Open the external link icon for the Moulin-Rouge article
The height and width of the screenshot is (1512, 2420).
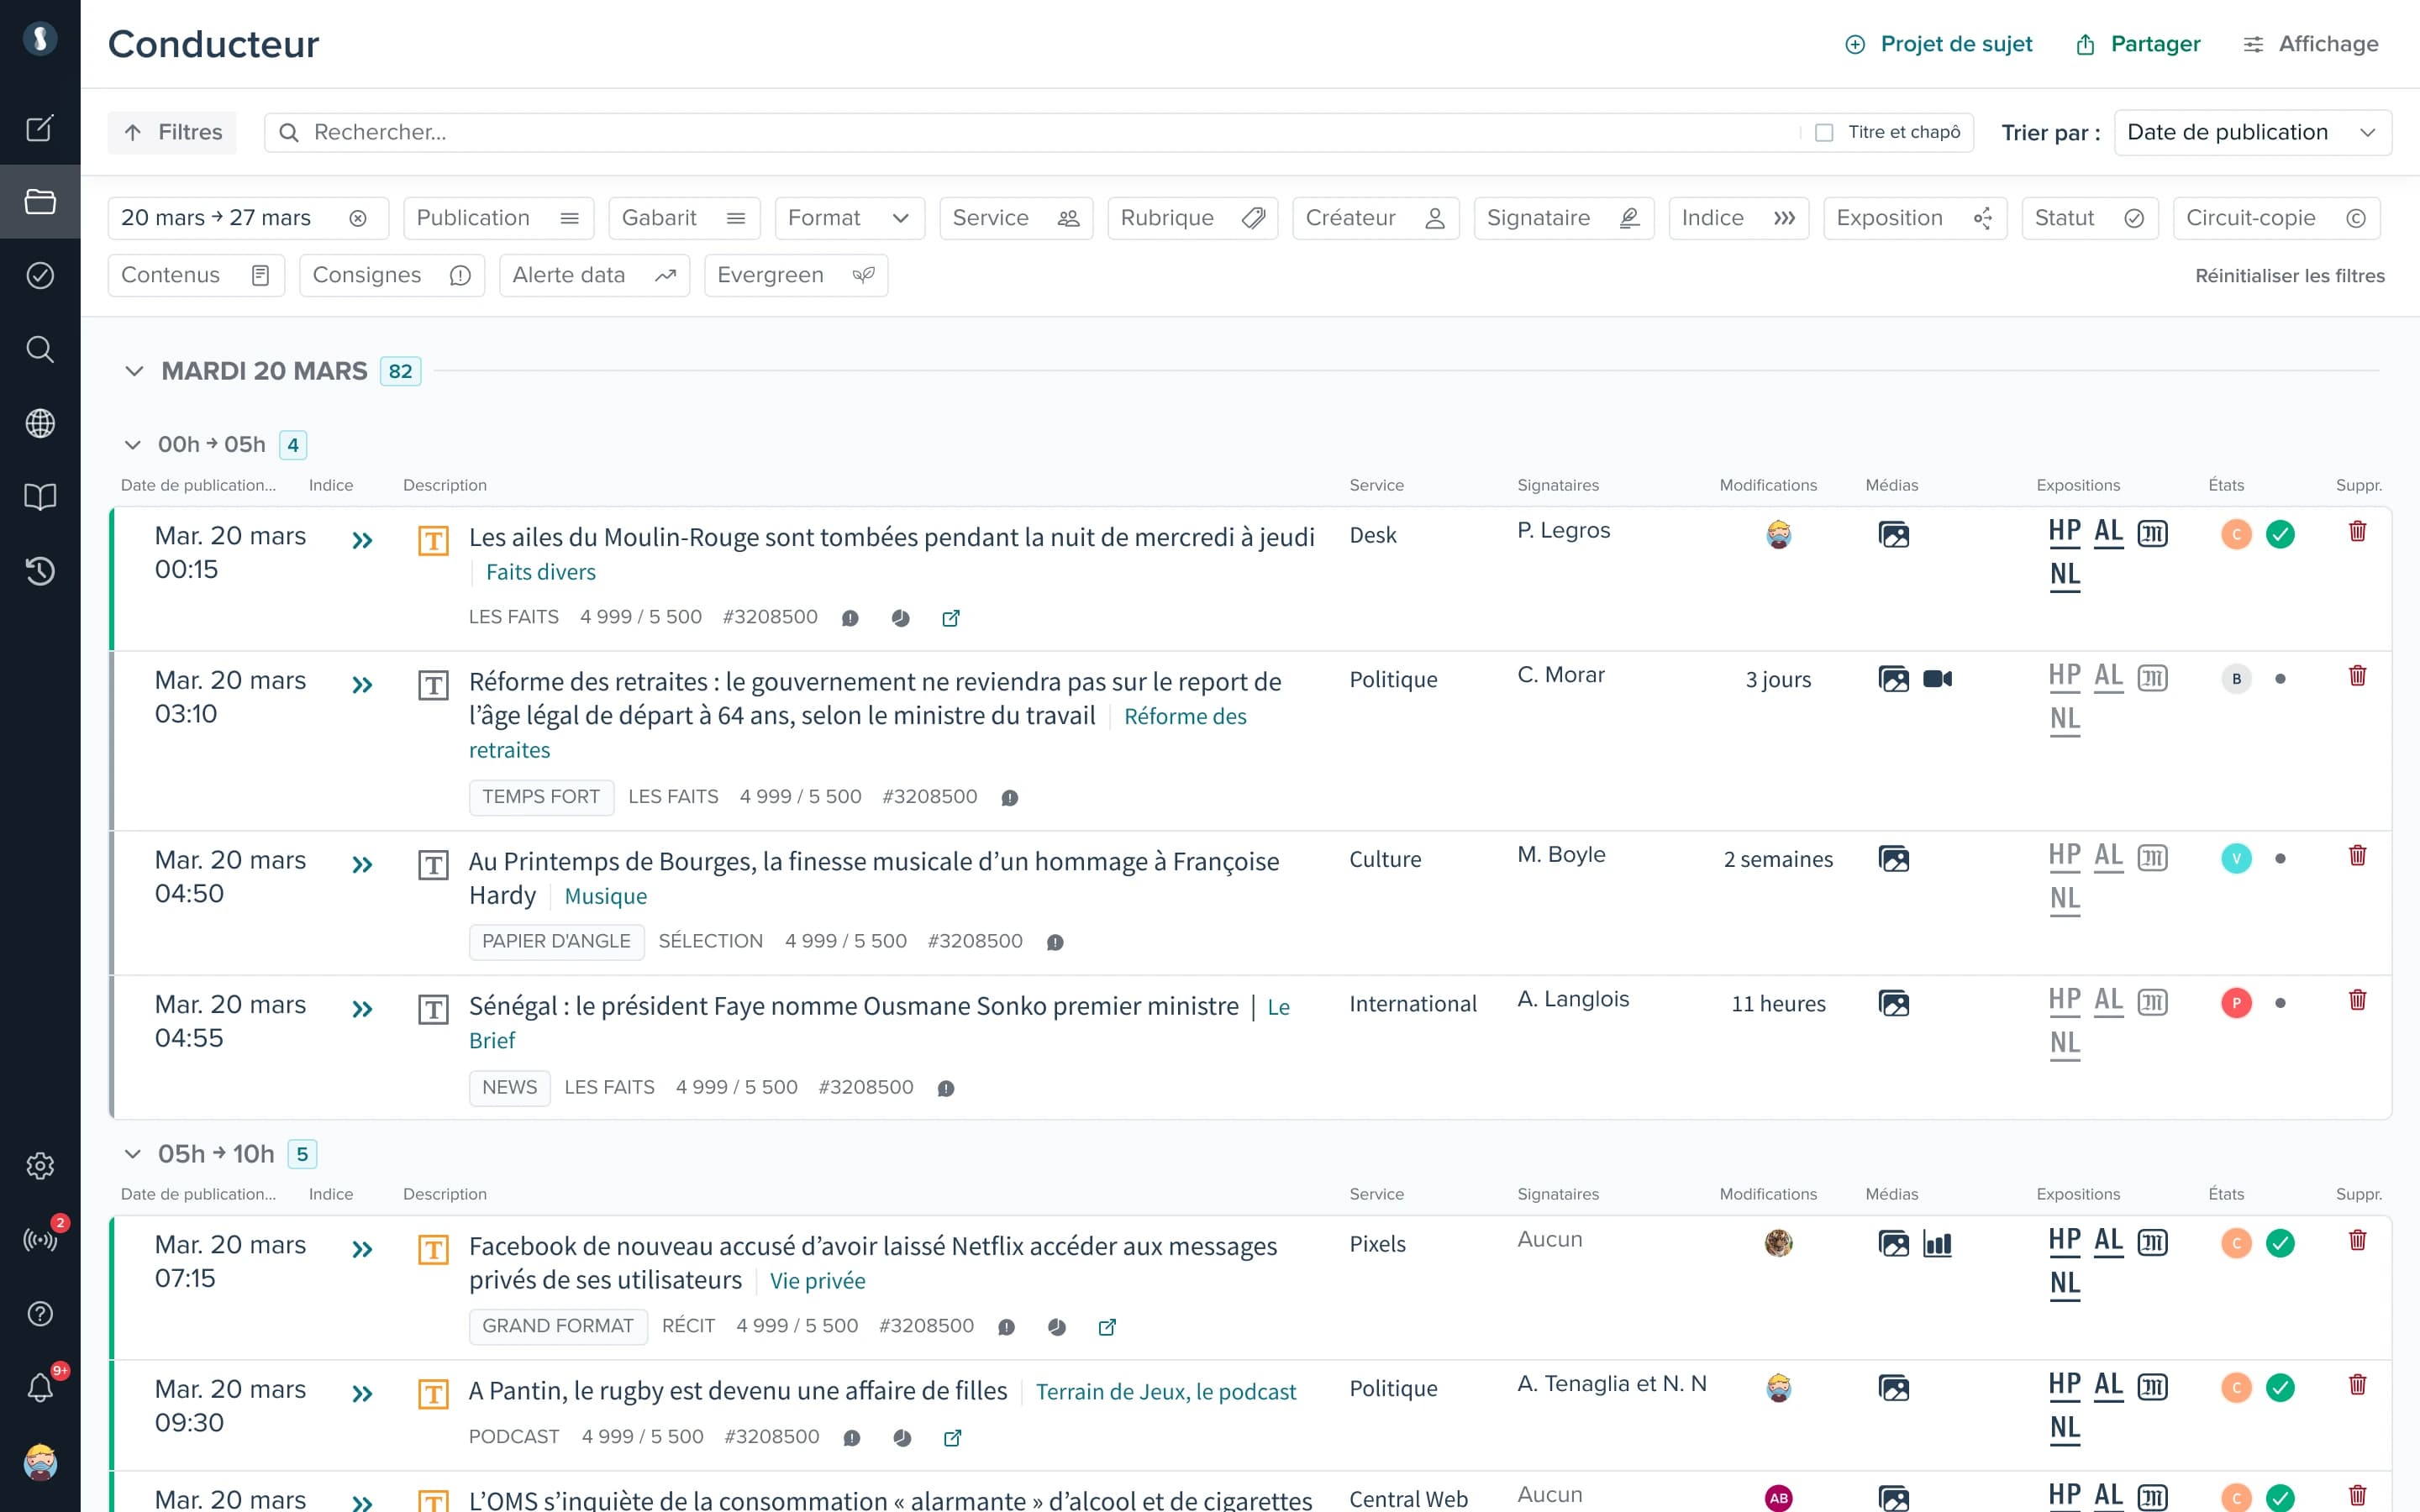point(951,618)
